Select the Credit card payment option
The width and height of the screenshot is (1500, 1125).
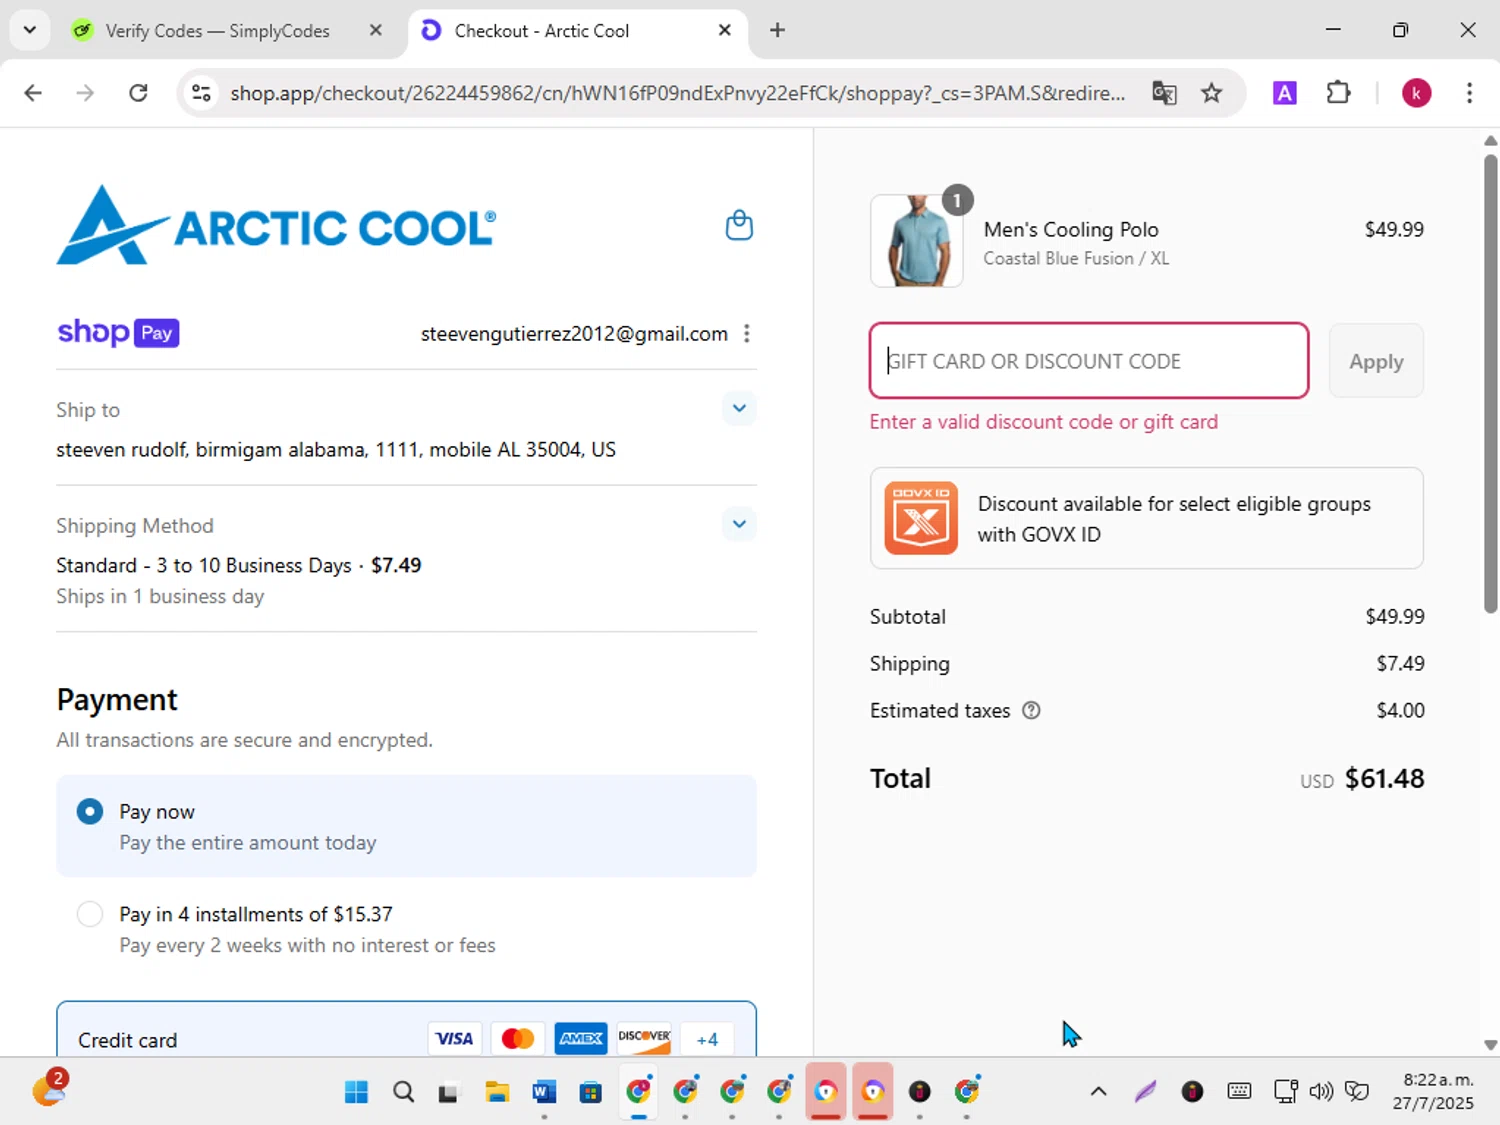[406, 1030]
